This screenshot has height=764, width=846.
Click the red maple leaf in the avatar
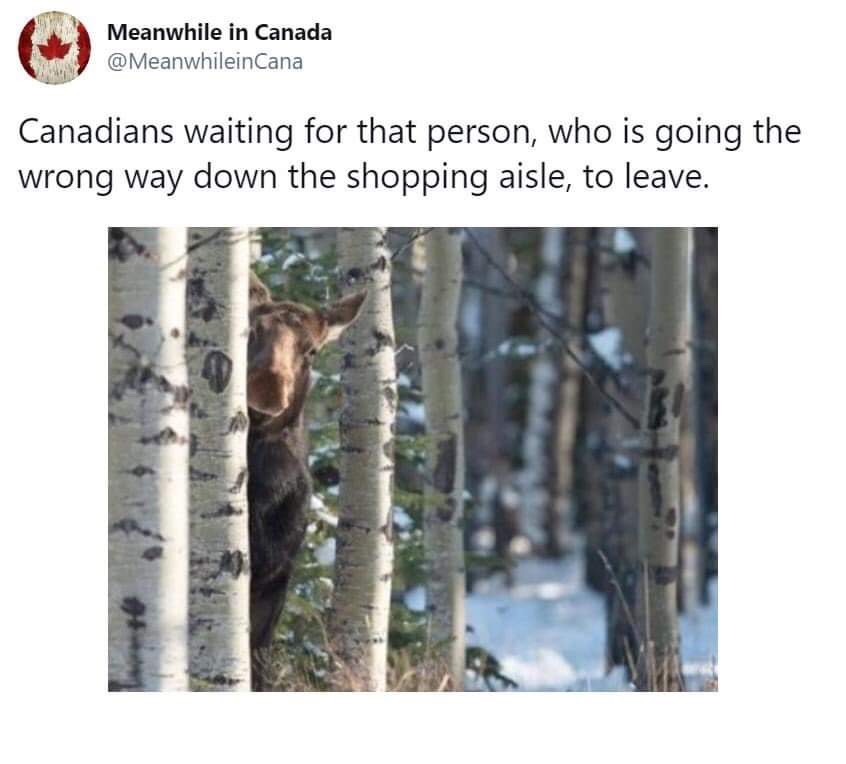[x=54, y=47]
